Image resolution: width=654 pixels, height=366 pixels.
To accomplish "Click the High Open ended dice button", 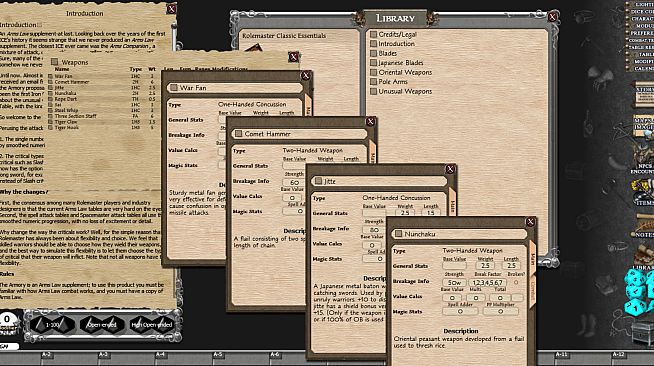I will tap(151, 324).
